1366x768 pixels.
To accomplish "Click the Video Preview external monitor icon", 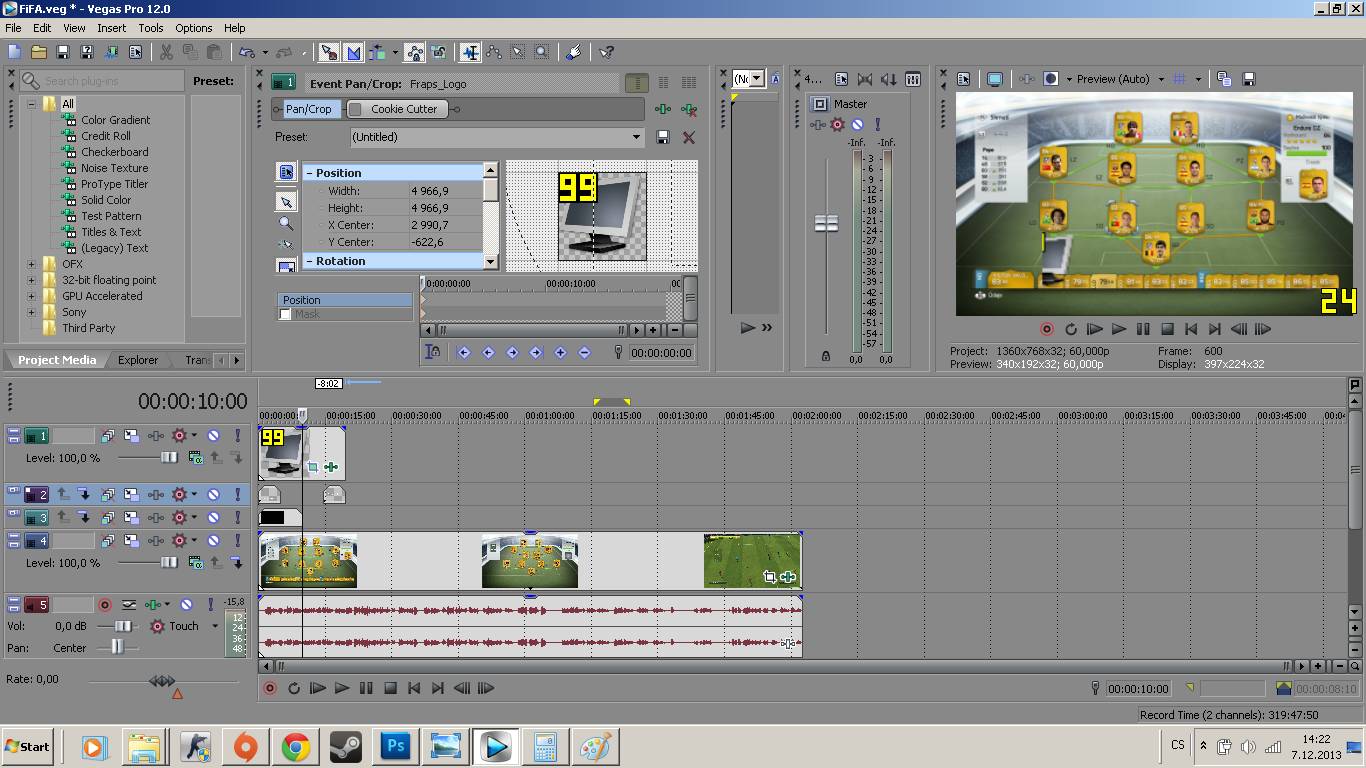I will point(995,79).
